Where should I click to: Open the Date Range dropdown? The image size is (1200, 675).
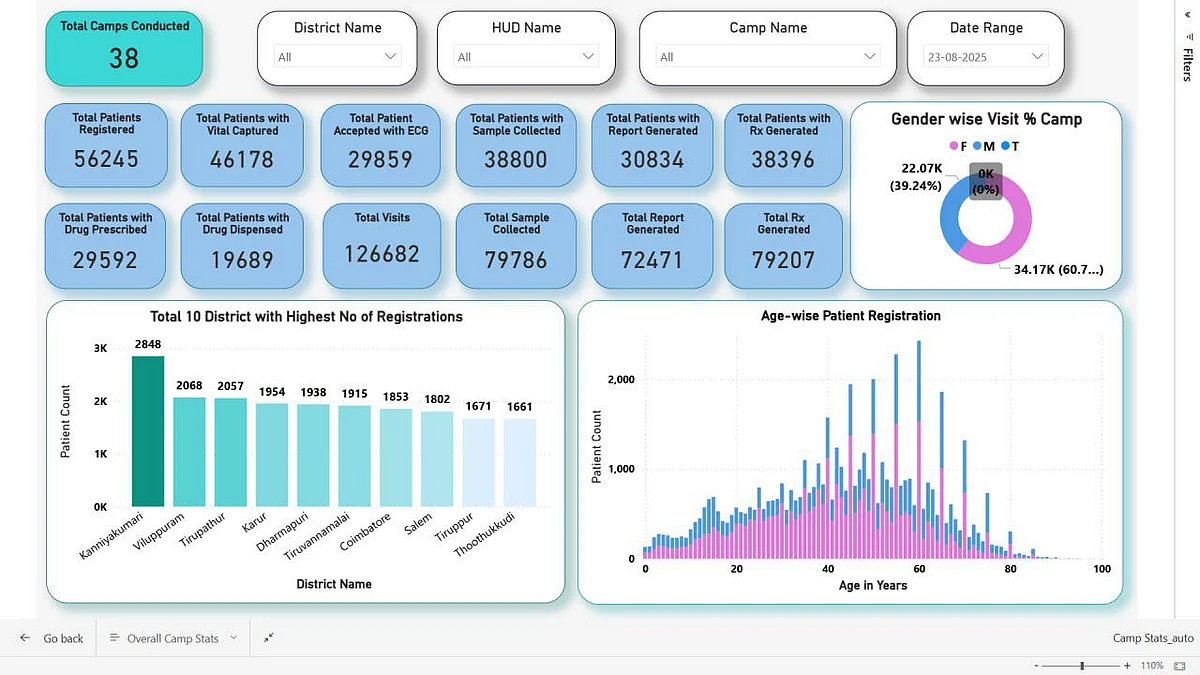coord(986,57)
